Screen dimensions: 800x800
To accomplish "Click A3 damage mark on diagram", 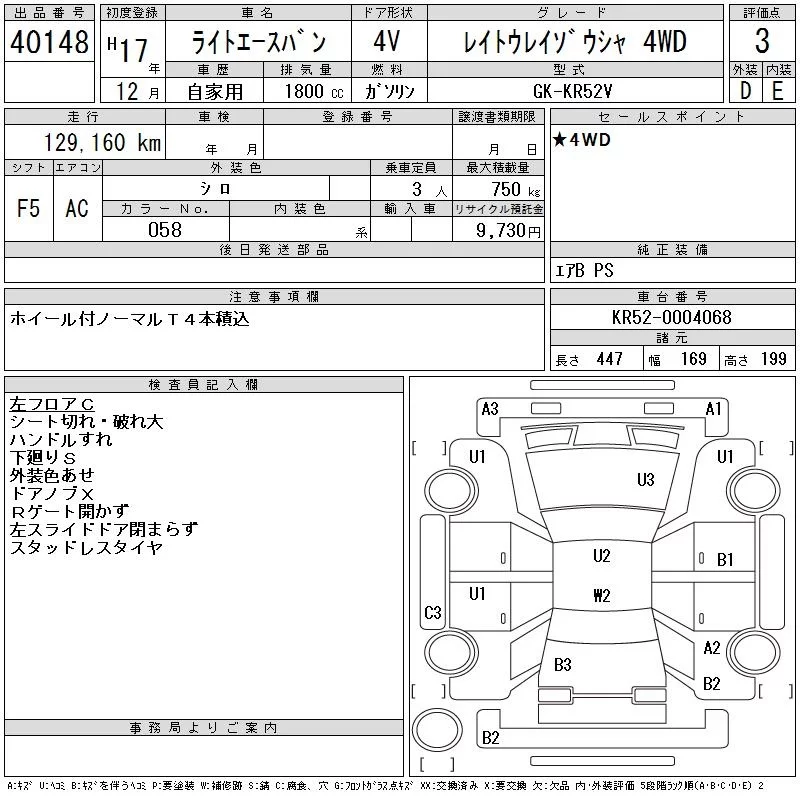I will pos(490,409).
